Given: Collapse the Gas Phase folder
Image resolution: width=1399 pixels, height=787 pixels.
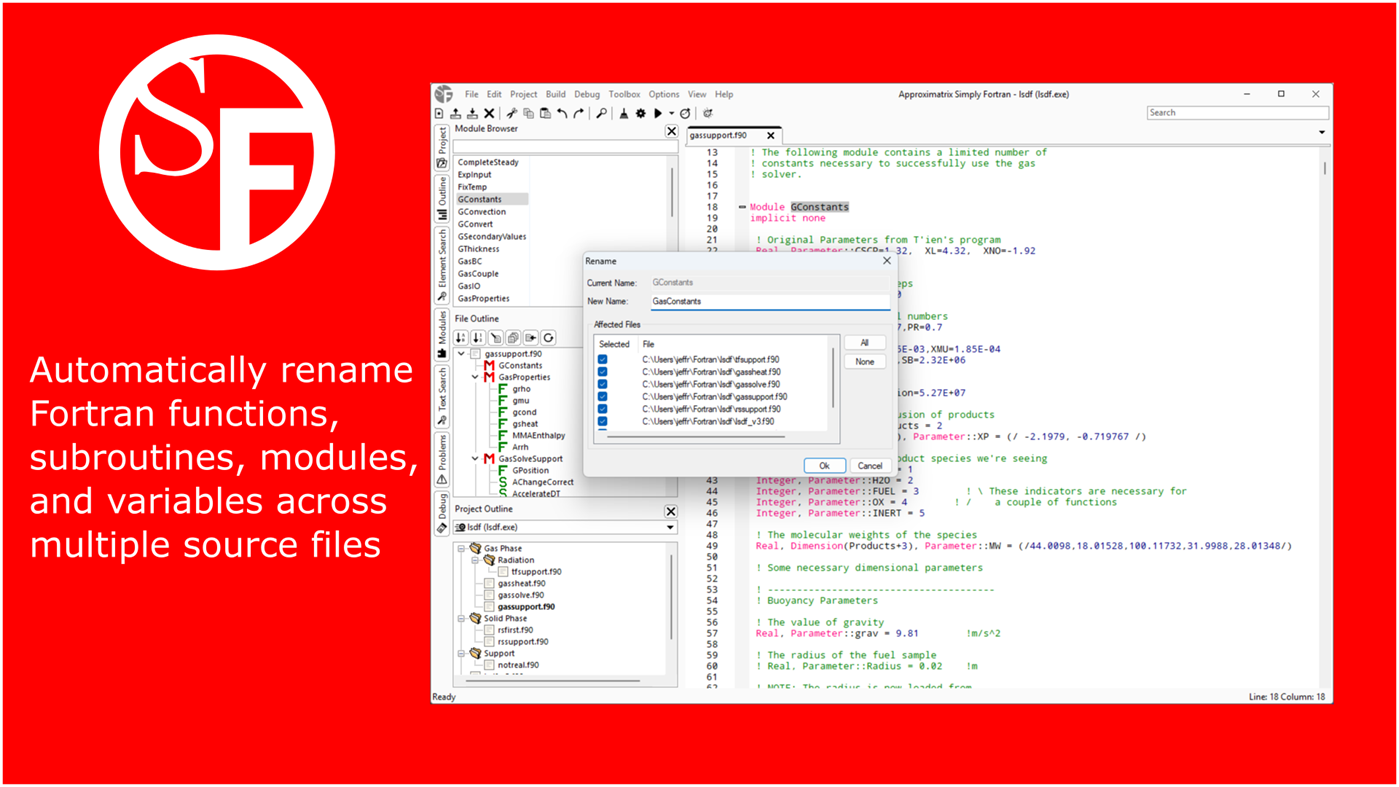Looking at the screenshot, I should pyautogui.click(x=462, y=548).
